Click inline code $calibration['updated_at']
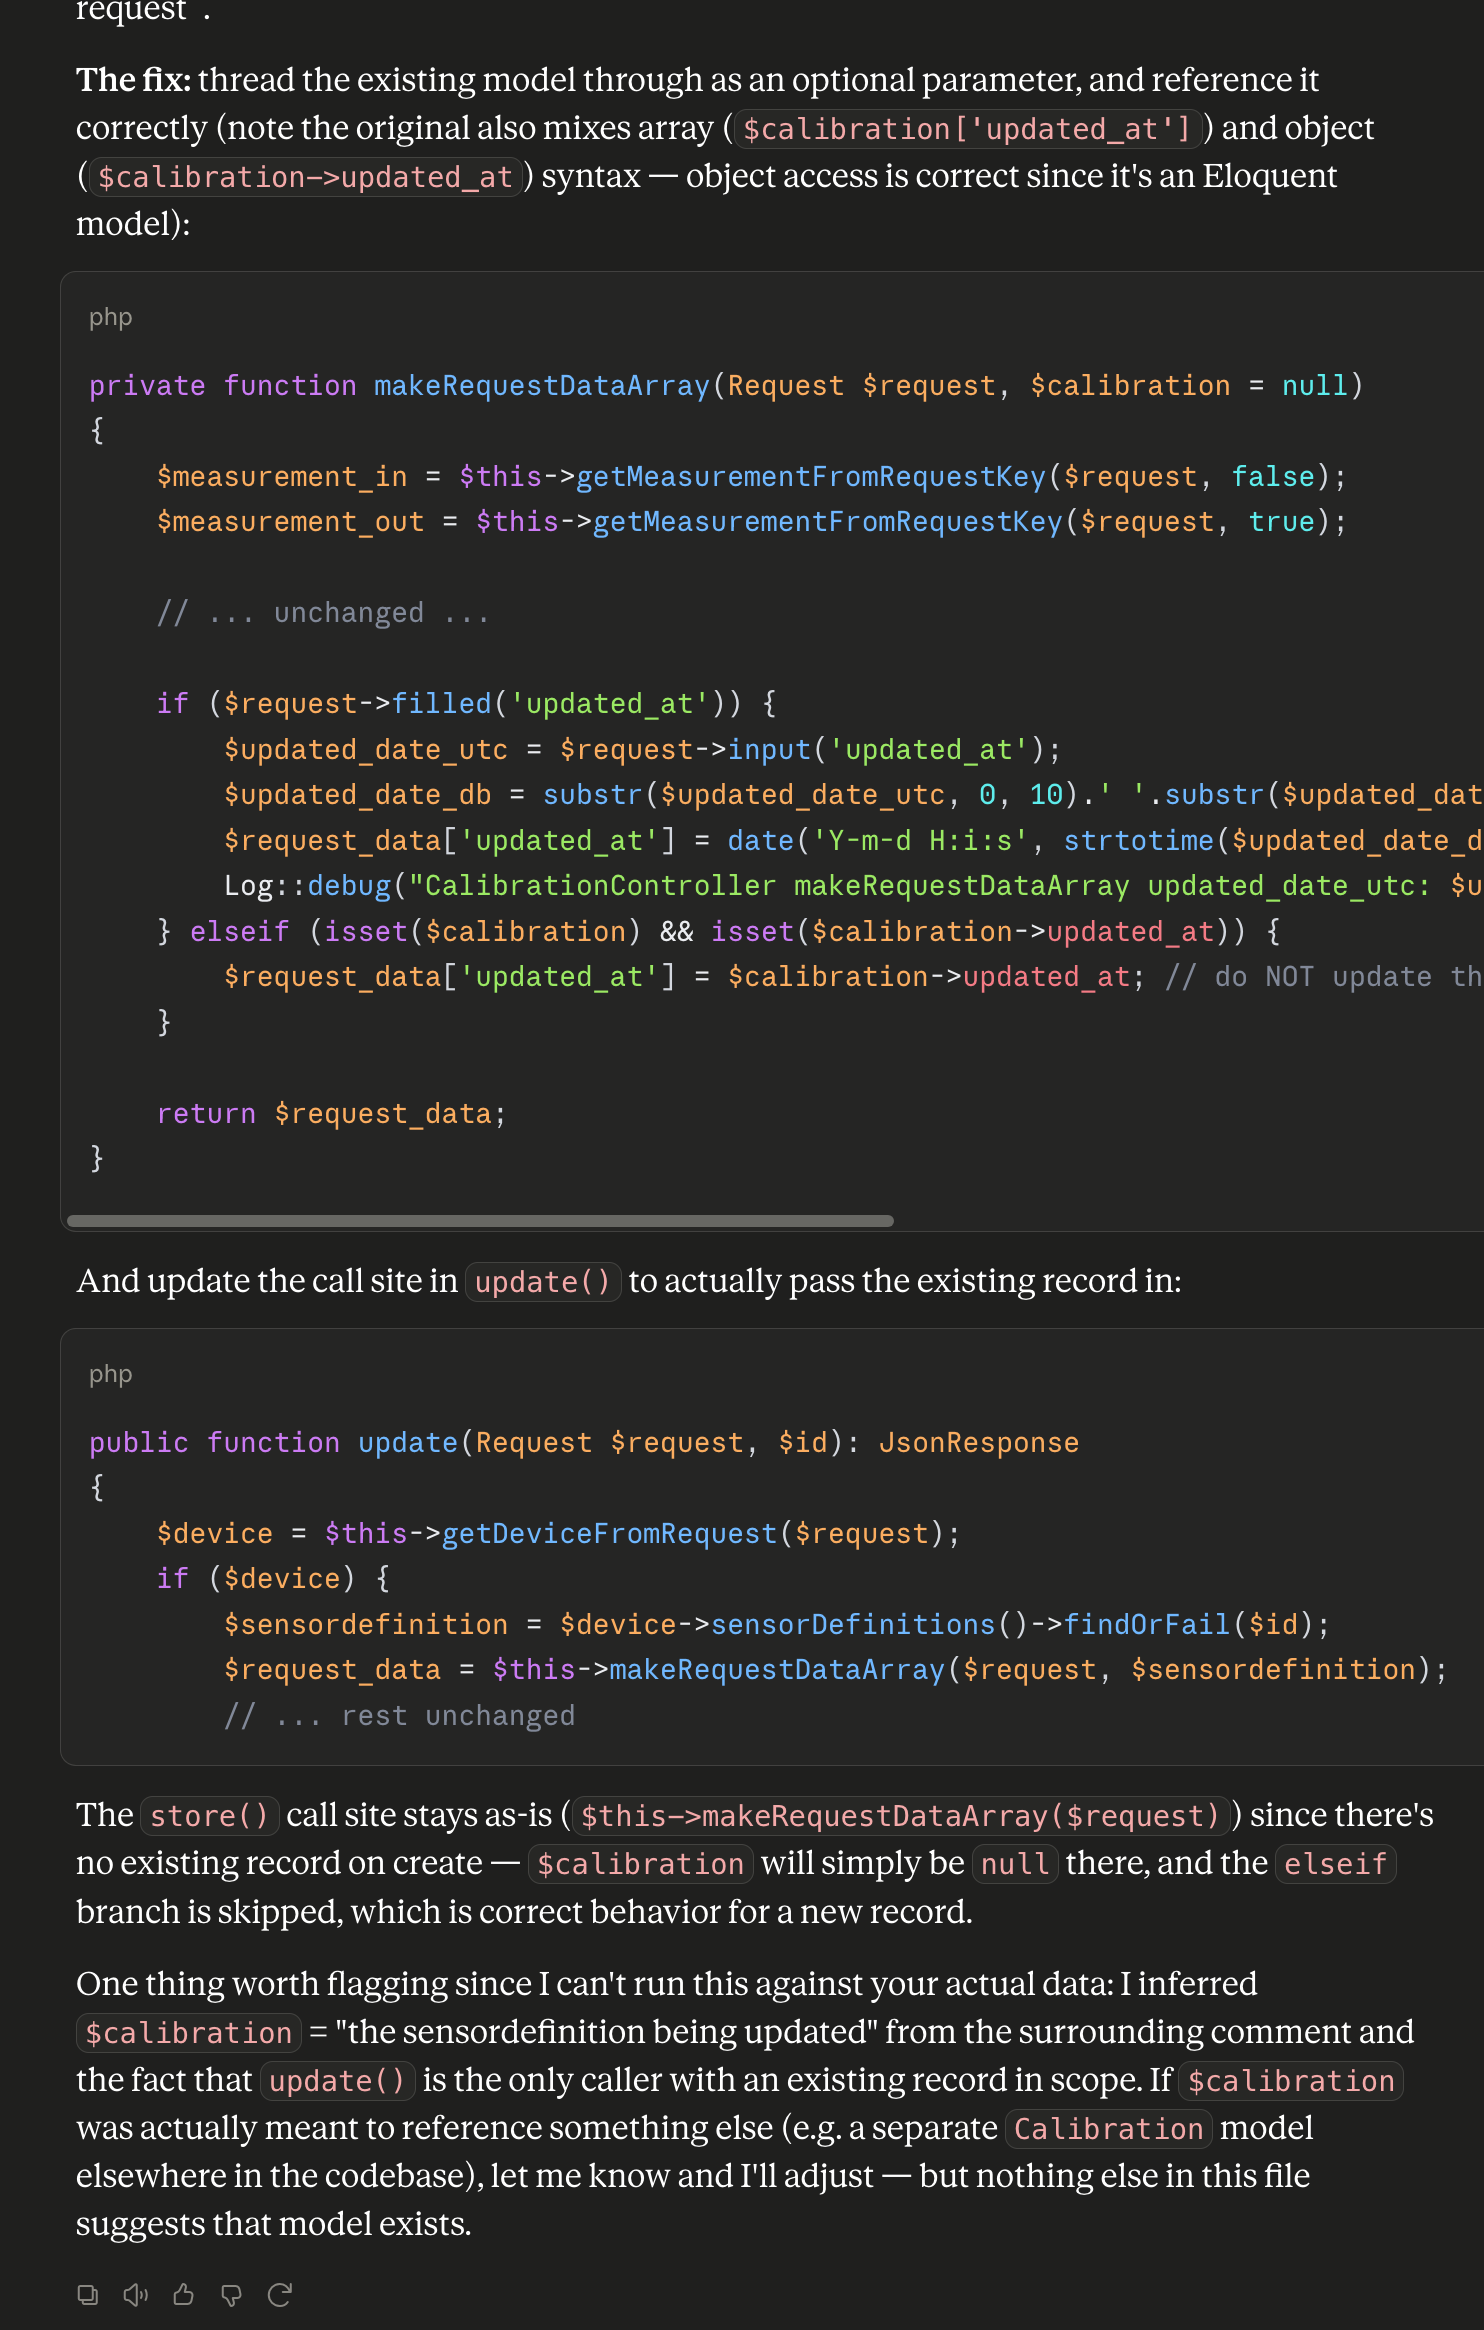 967,129
